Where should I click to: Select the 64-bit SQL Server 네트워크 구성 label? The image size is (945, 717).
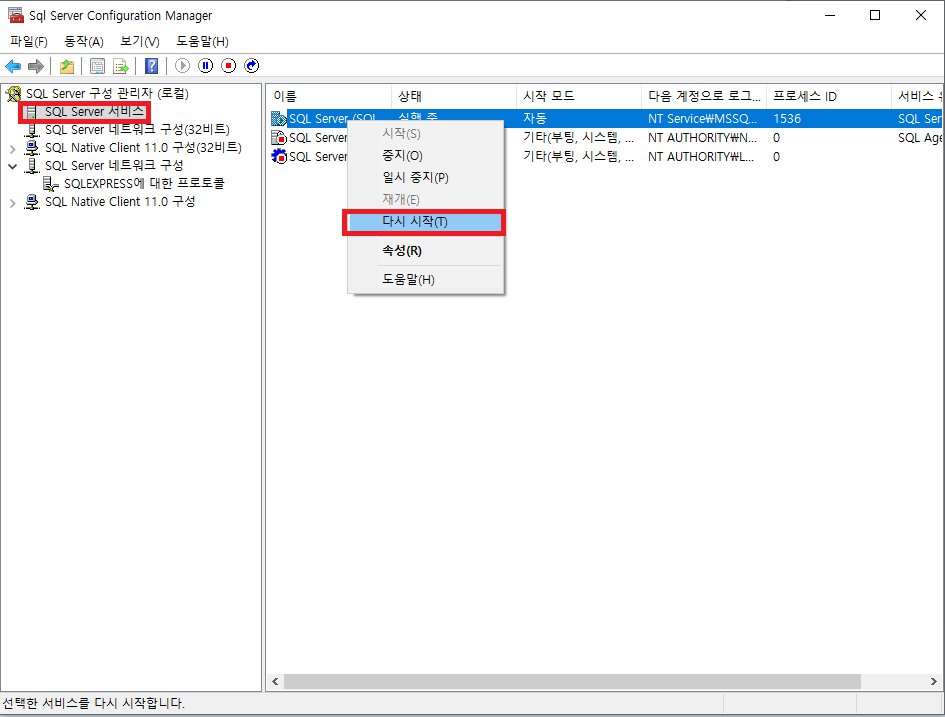114,166
